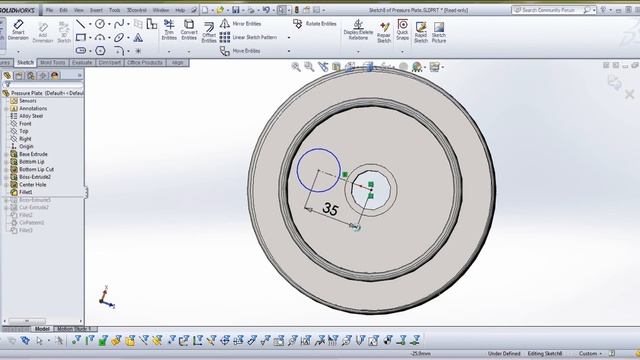The height and width of the screenshot is (360, 640).
Task: Click Move Entities button
Action: [240, 51]
